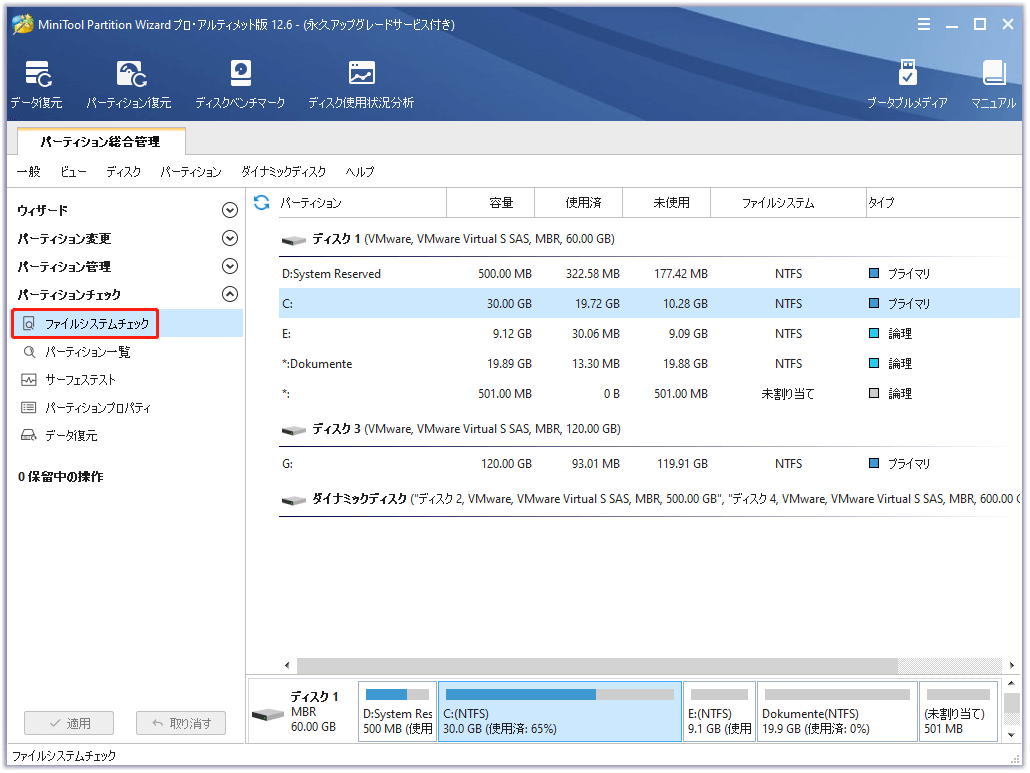
Task: Open the パーティション menu
Action: point(191,171)
